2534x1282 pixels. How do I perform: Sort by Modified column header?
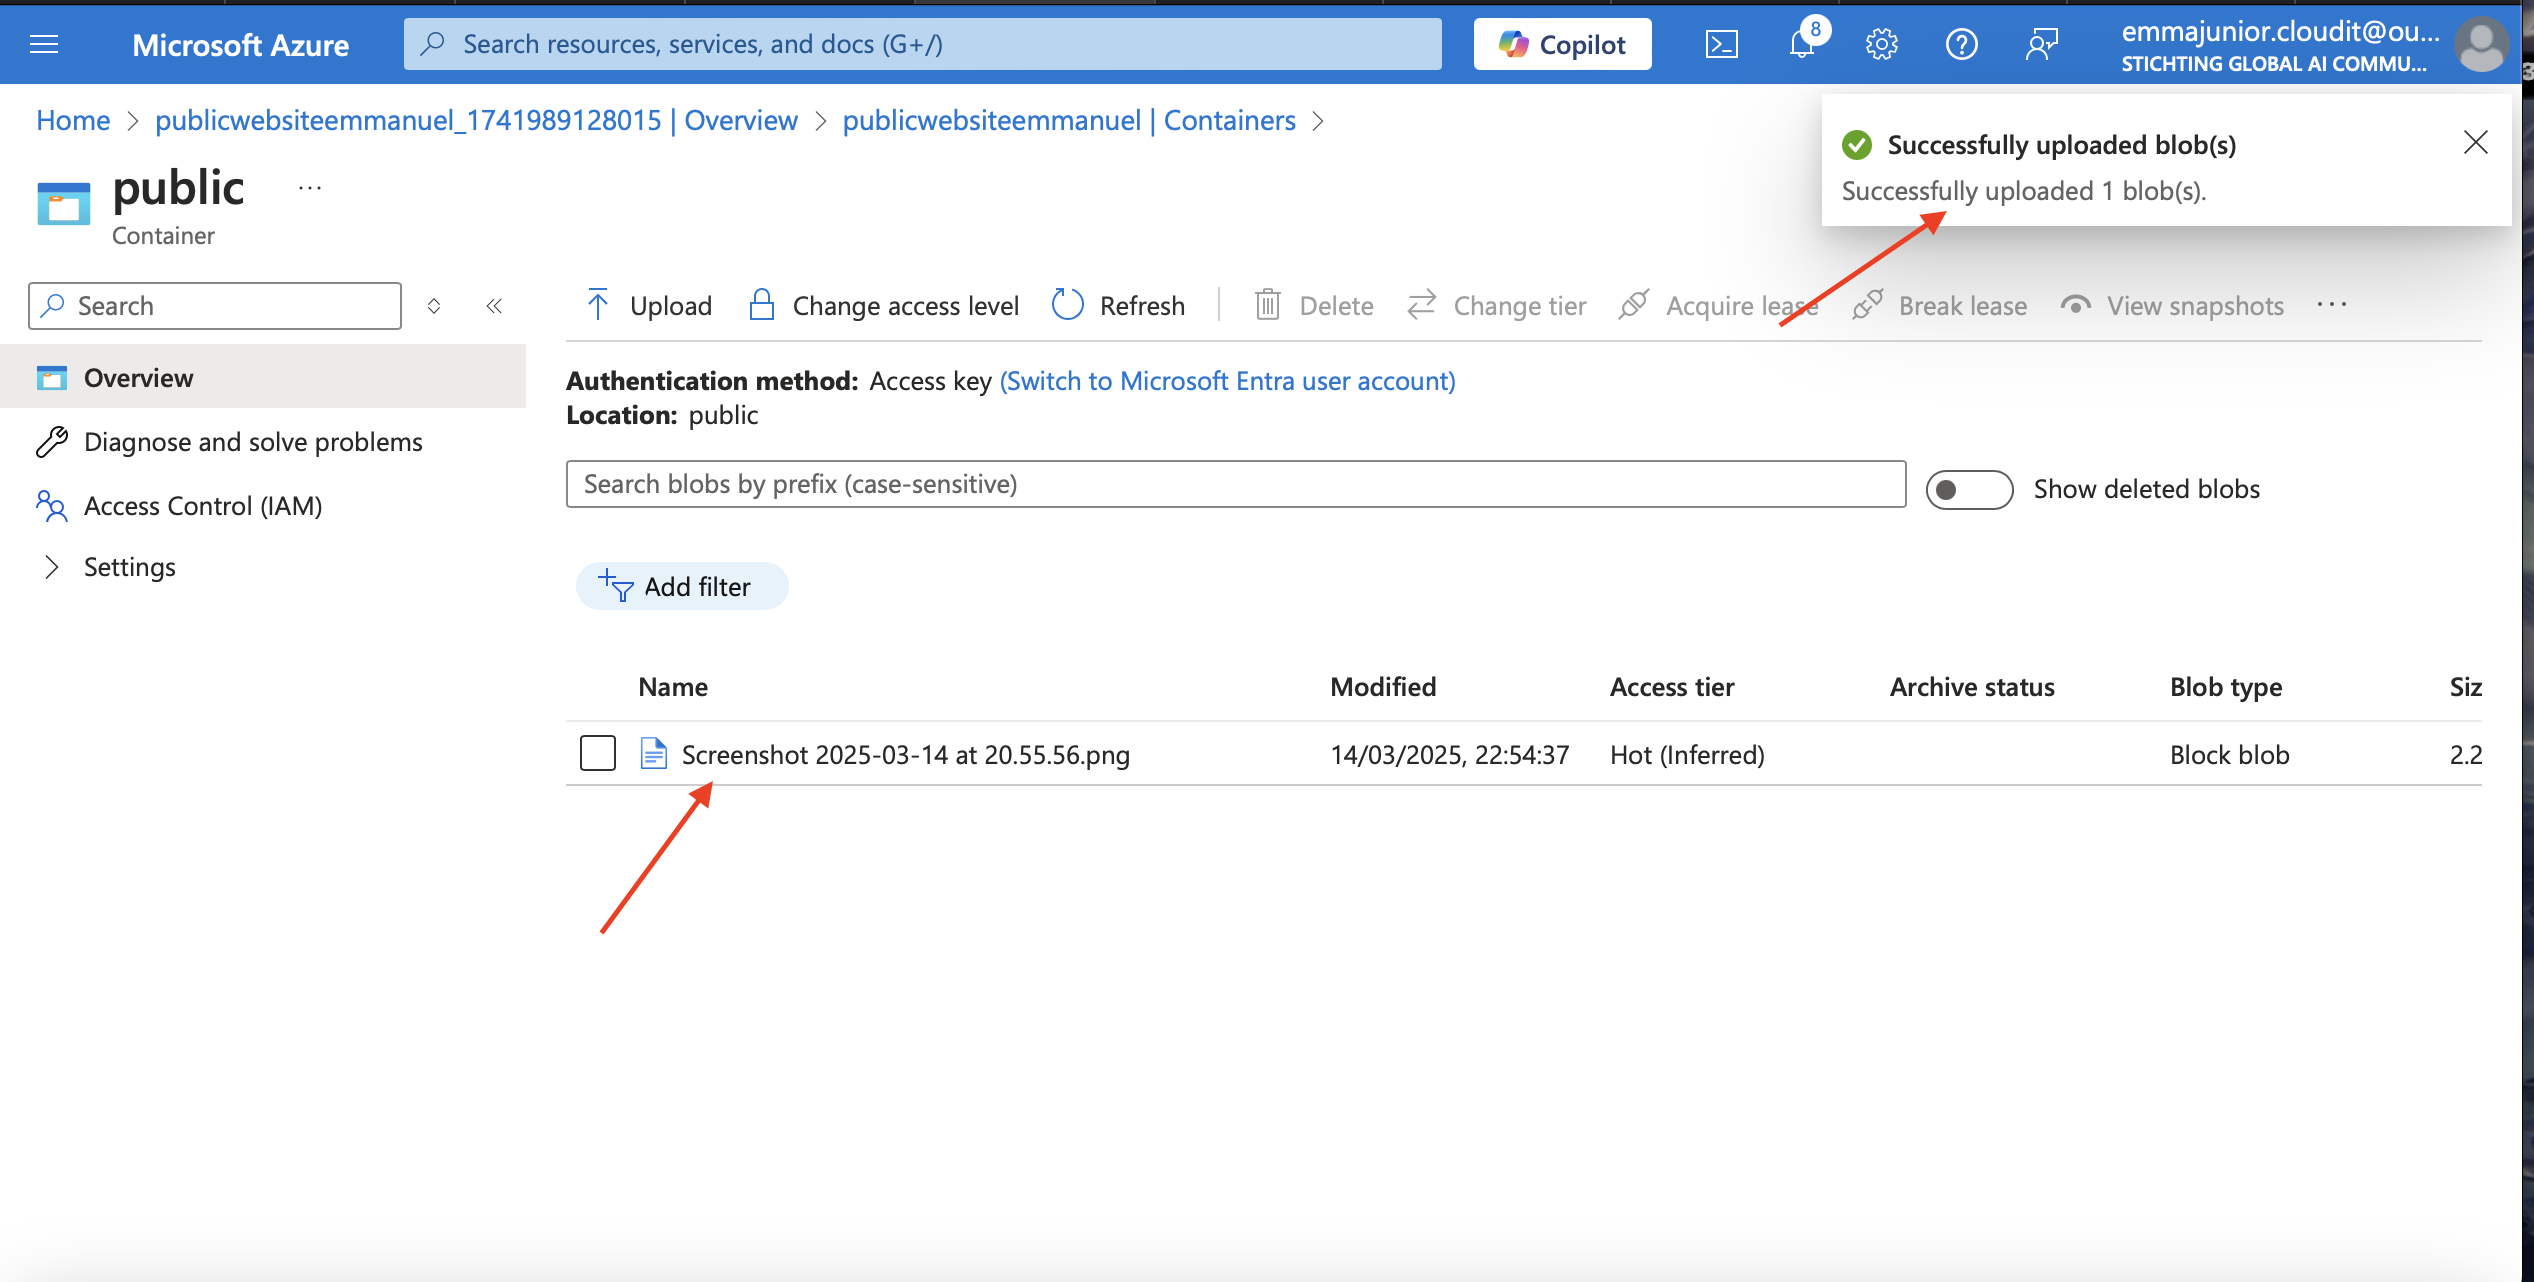[x=1383, y=687]
